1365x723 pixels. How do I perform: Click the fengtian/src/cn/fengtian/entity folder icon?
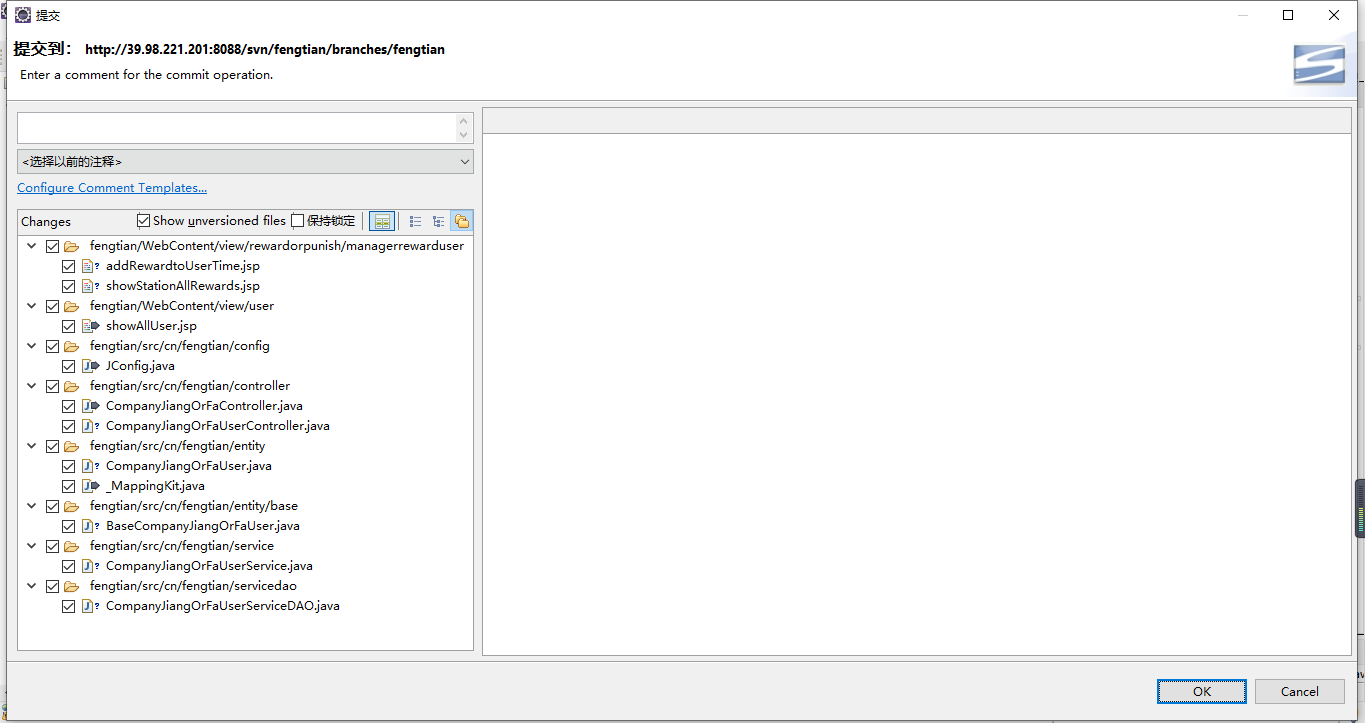[71, 446]
